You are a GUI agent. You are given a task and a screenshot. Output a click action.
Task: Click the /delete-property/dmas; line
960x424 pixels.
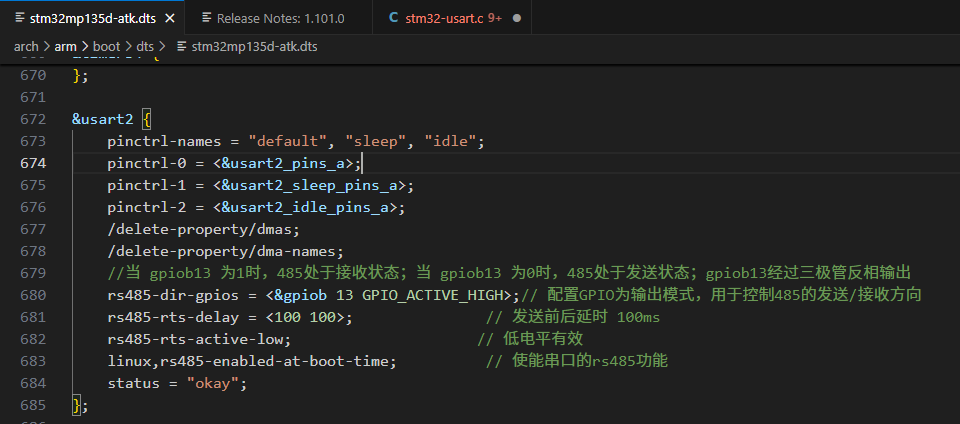[x=204, y=229]
